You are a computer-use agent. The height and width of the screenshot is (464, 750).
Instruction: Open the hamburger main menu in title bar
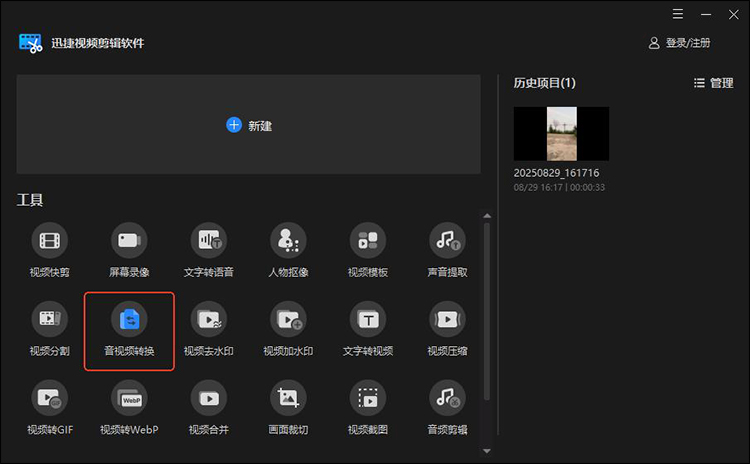coord(678,14)
